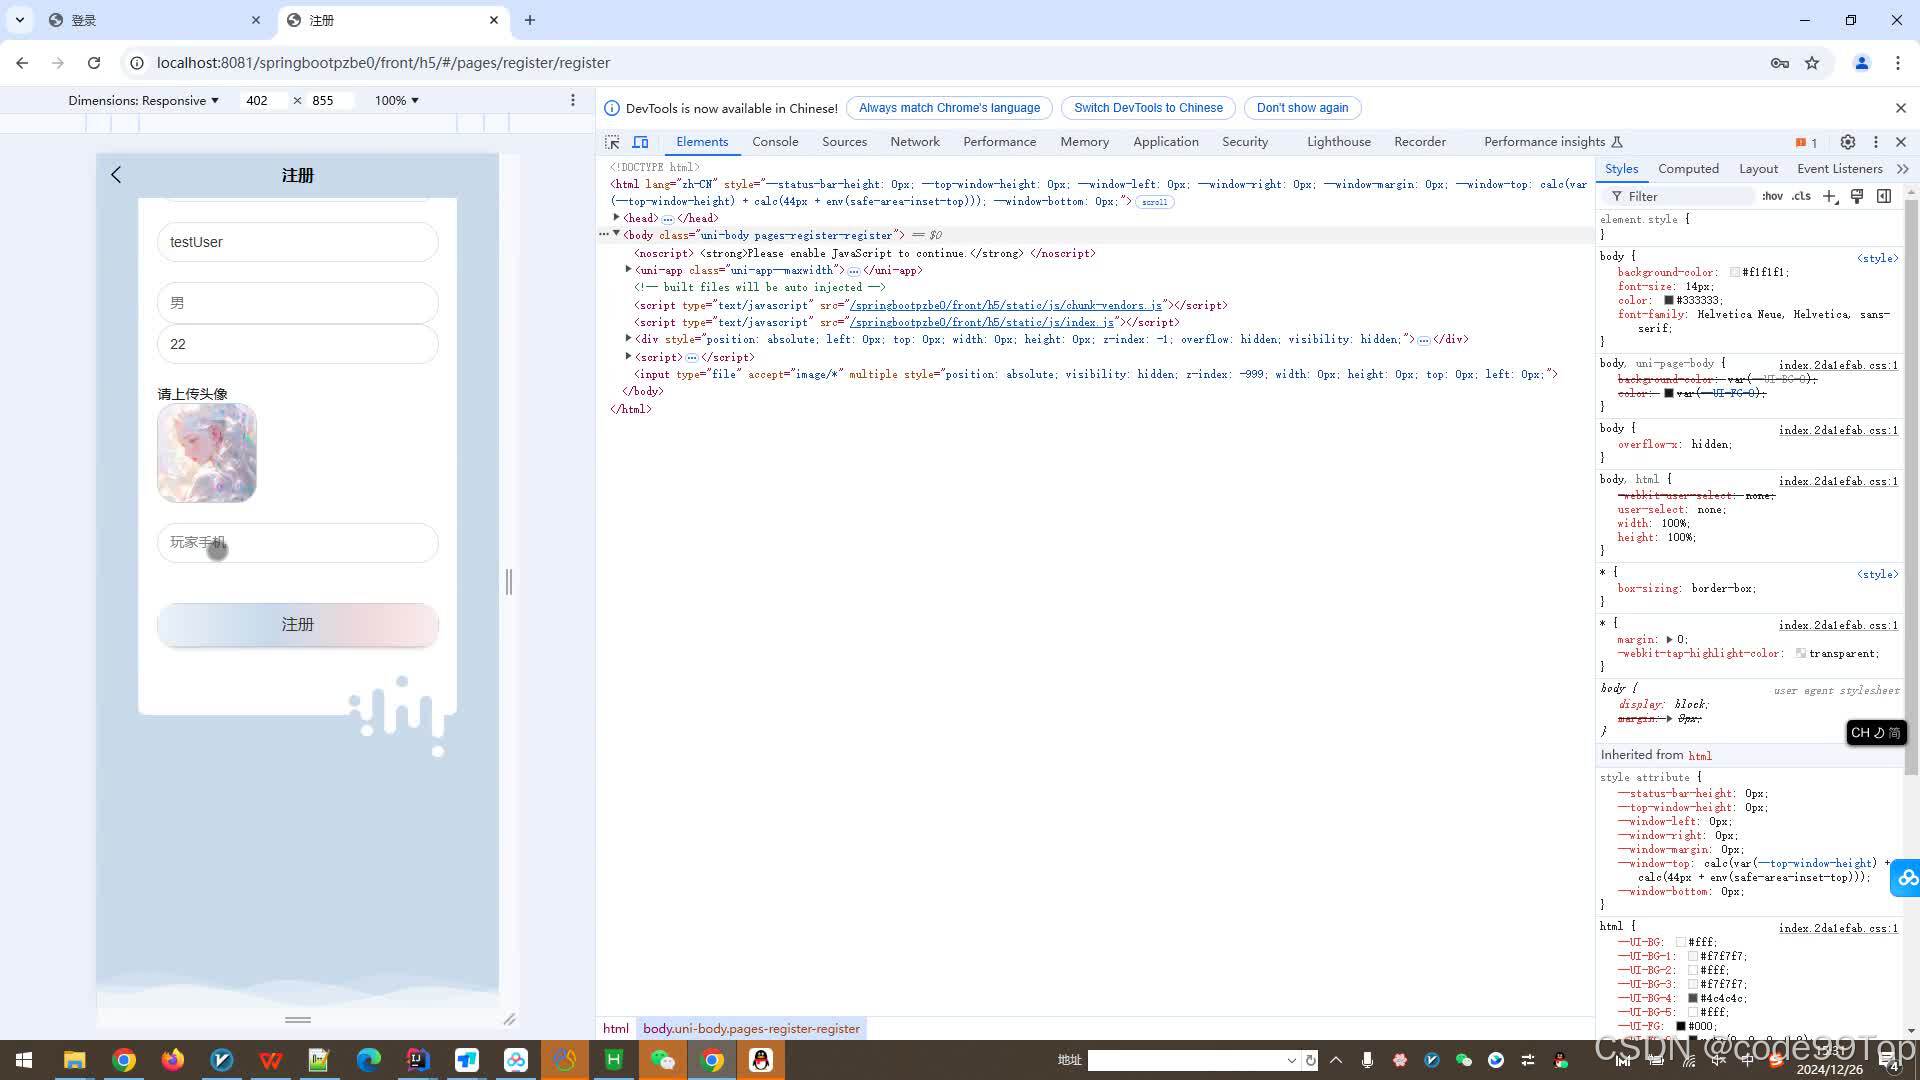Click the issues counter badge

1806,142
